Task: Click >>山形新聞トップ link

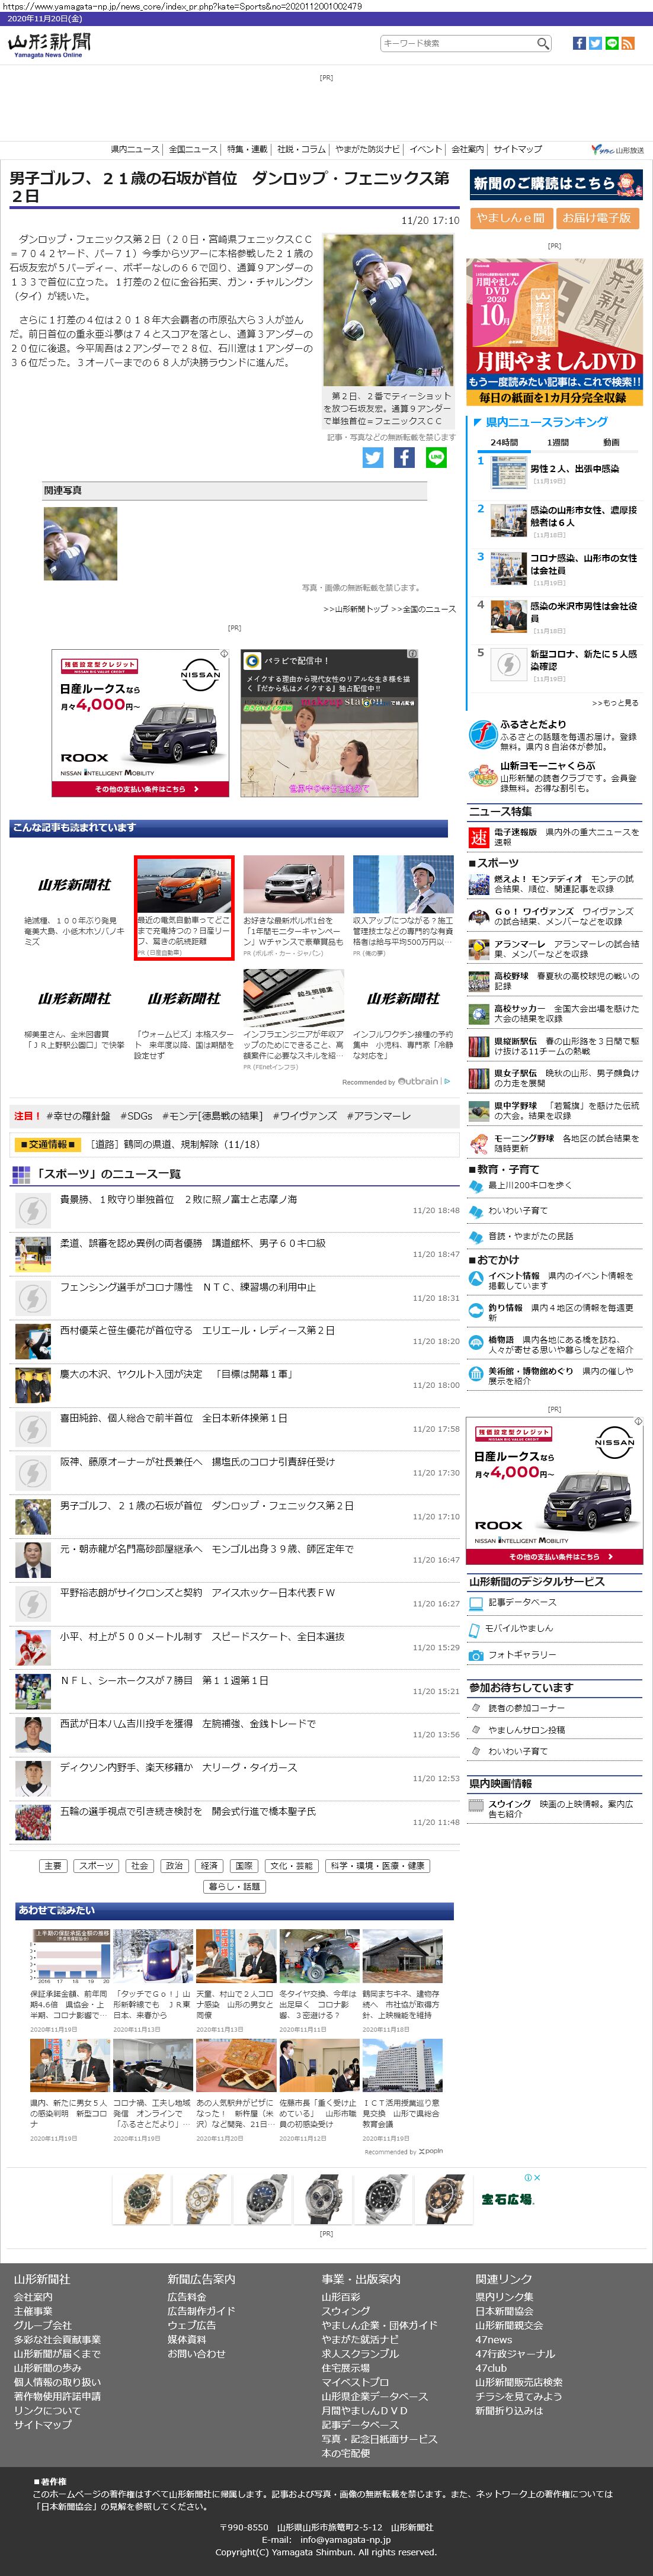Action: tap(355, 608)
